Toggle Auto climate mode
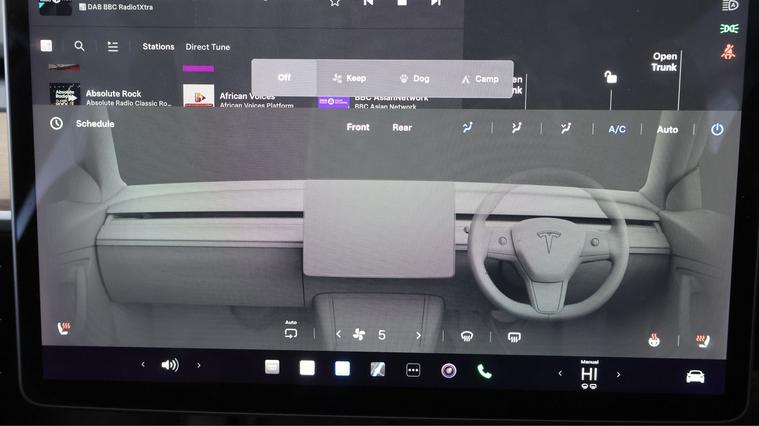Viewport: 759px width, 426px height. pos(667,129)
